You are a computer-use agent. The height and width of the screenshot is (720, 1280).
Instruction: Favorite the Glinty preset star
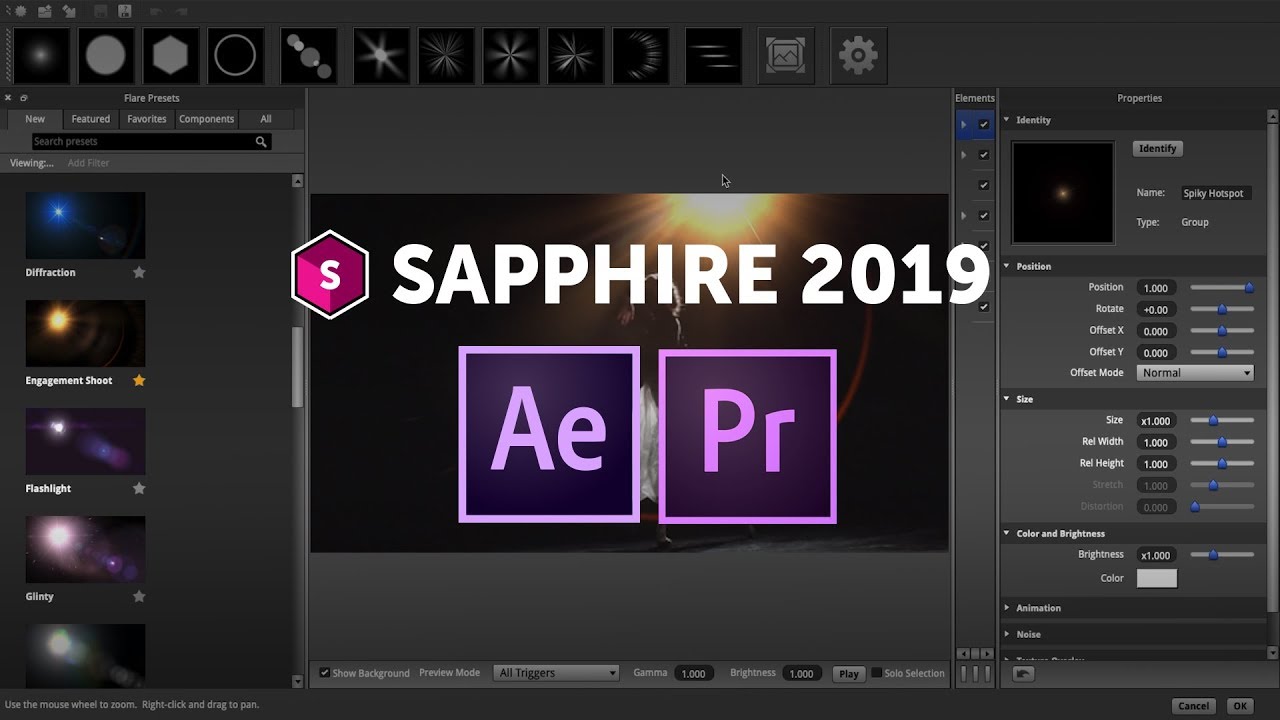coord(139,596)
